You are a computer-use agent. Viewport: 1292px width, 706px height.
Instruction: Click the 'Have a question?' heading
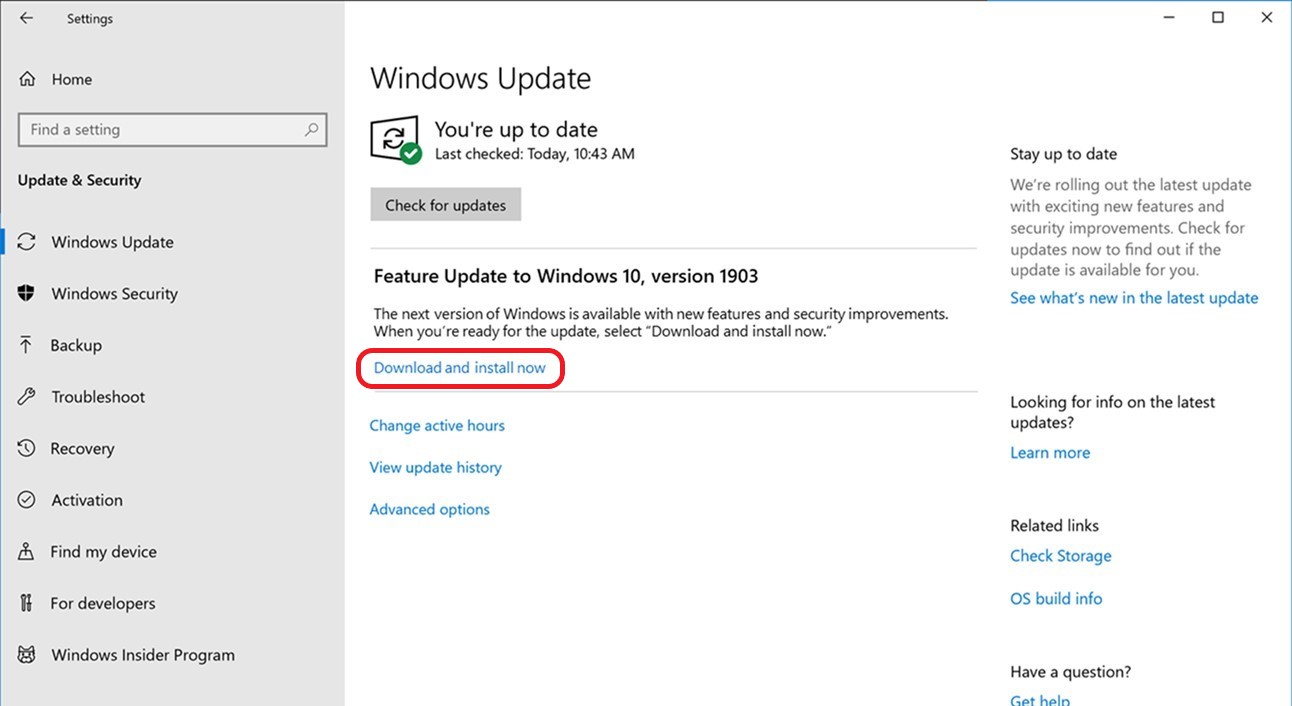(x=1070, y=672)
